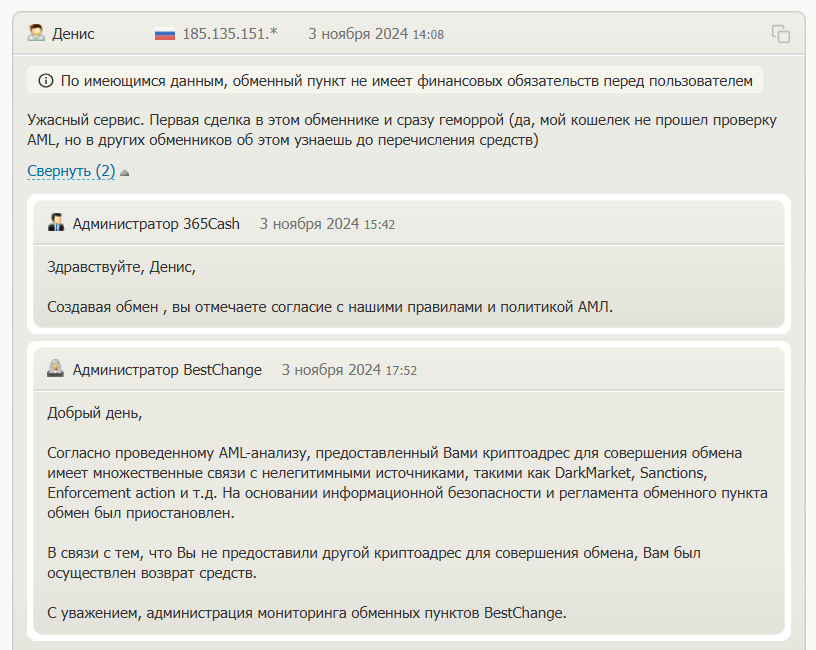Click the info icon in the notice
Viewport: 816px width, 650px height.
tap(46, 80)
